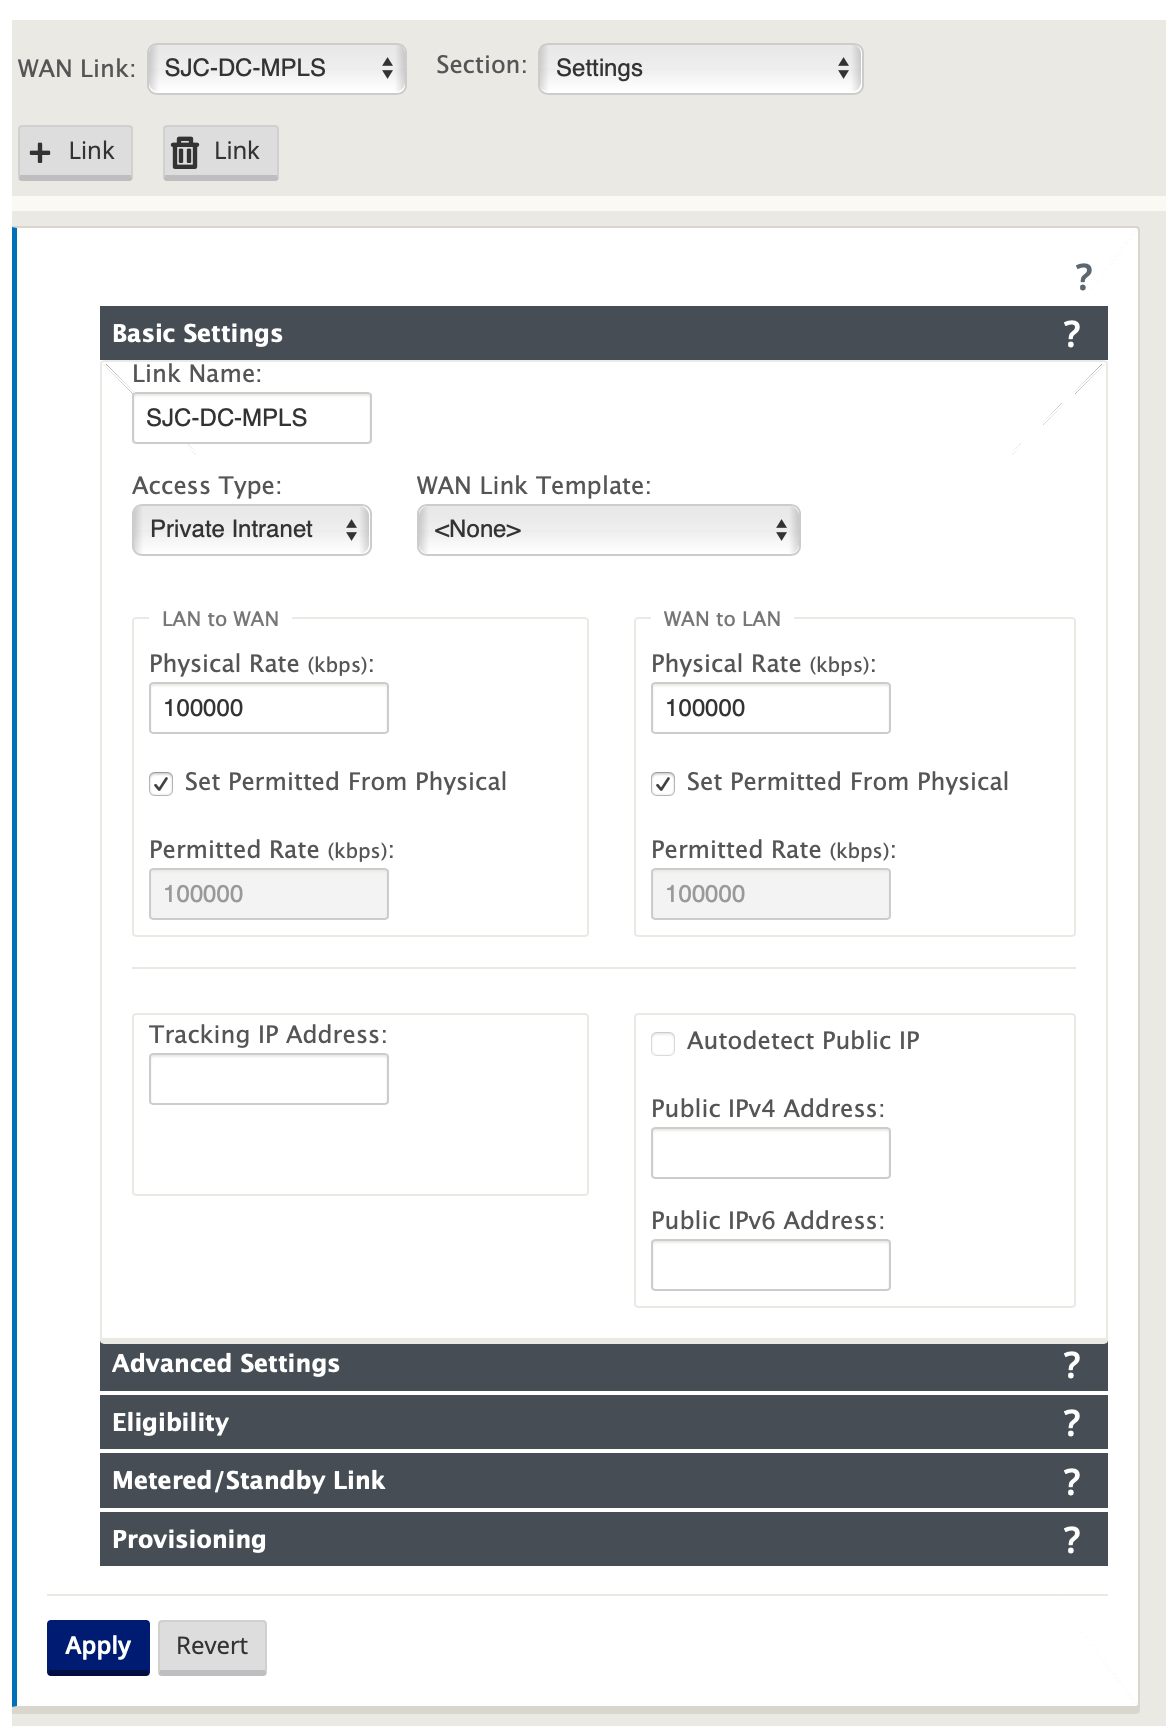Image resolution: width=1166 pixels, height=1726 pixels.
Task: Collapse the Basic Settings section
Action: 604,333
